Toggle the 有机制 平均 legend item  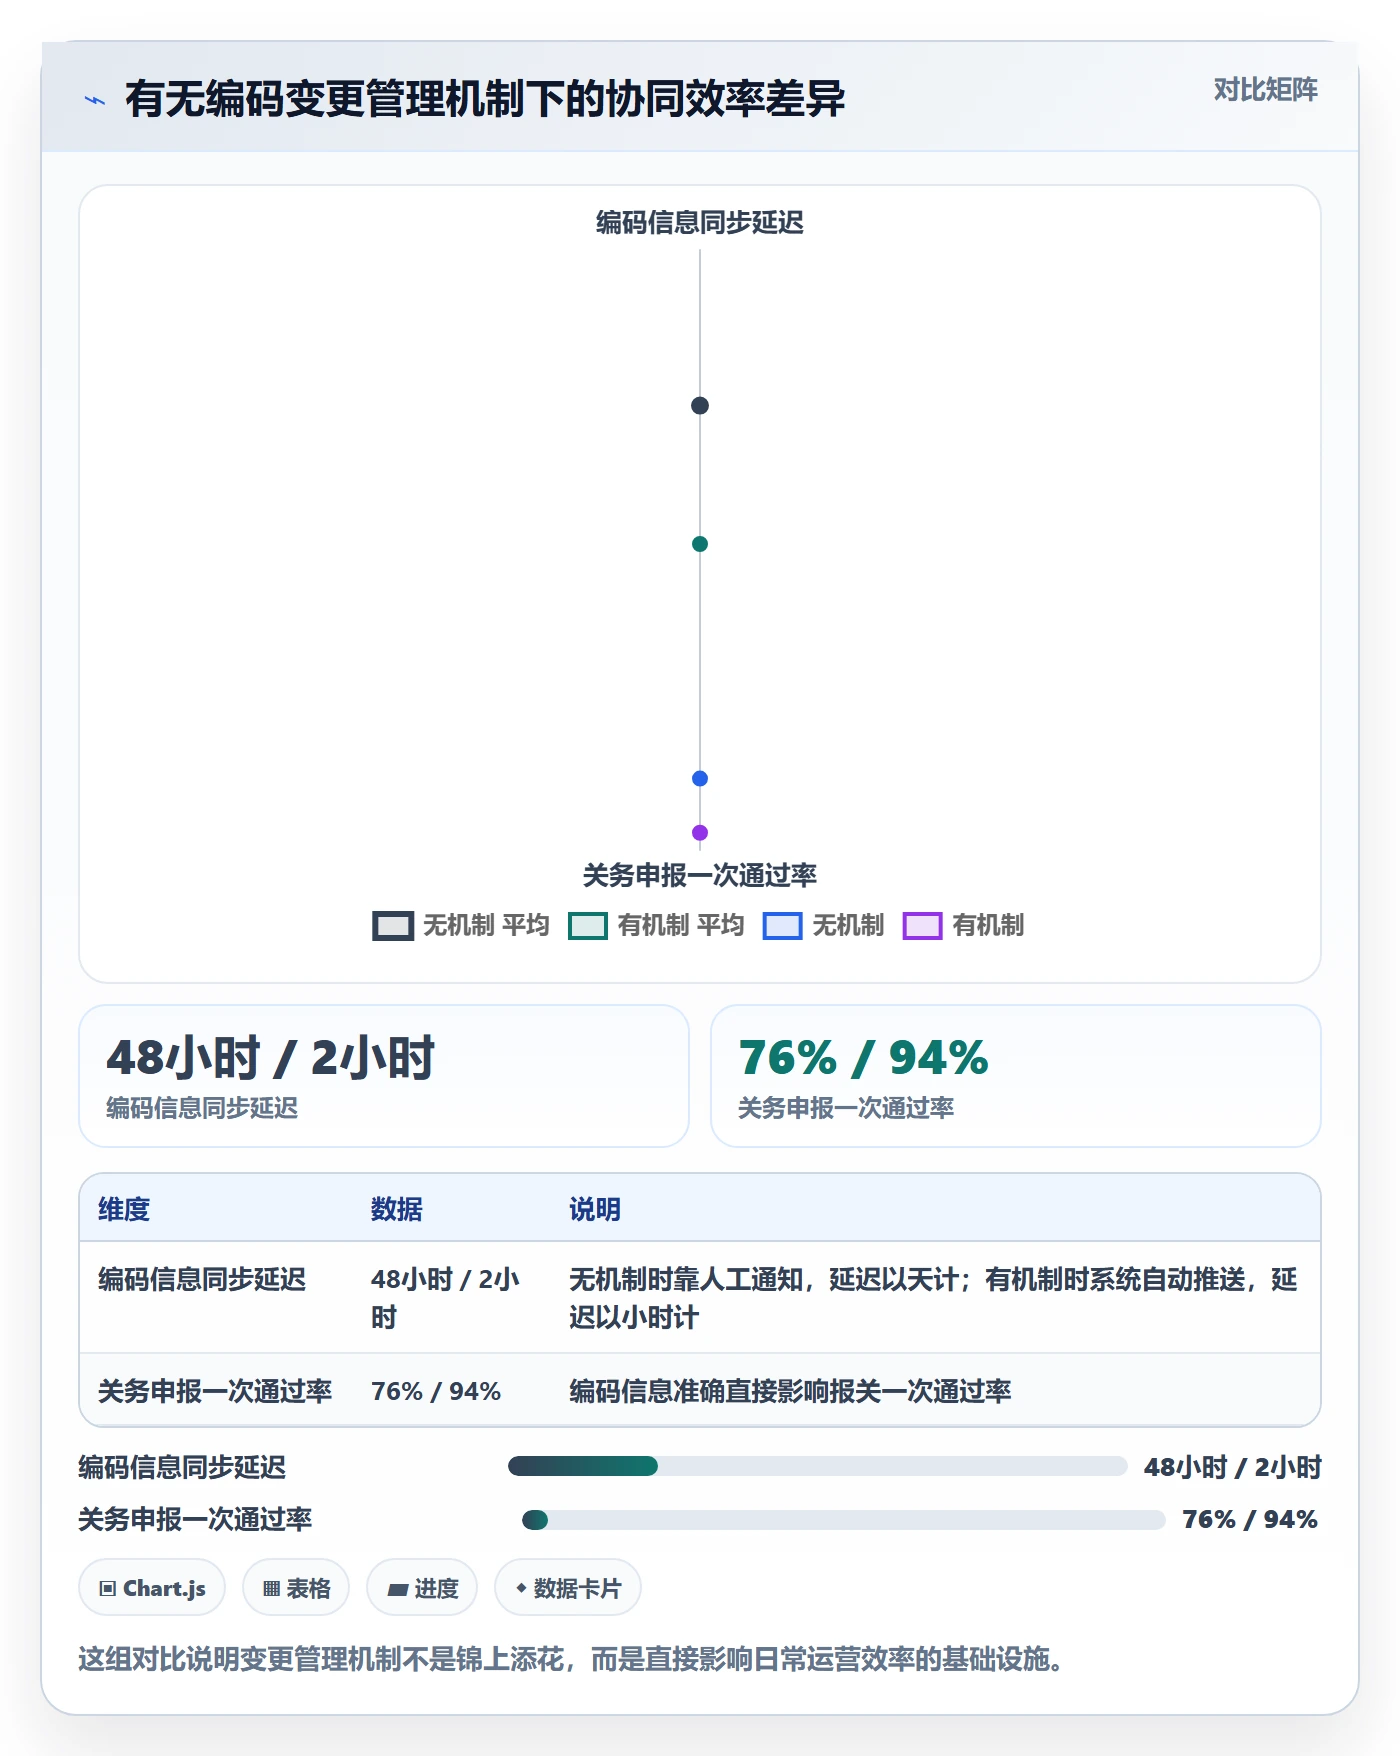click(656, 925)
